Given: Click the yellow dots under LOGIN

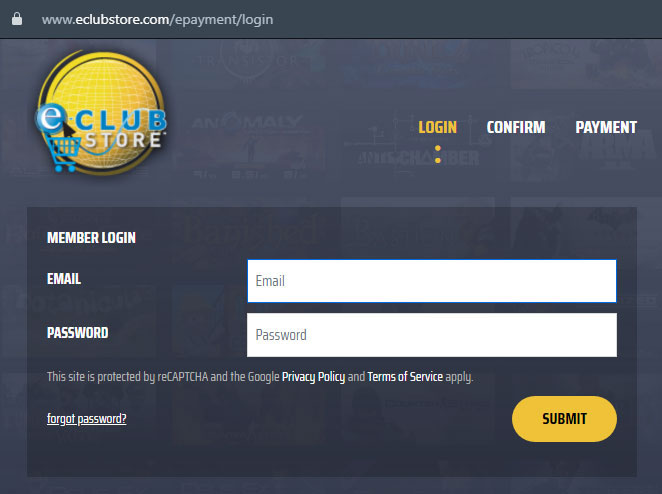Looking at the screenshot, I should click(438, 154).
